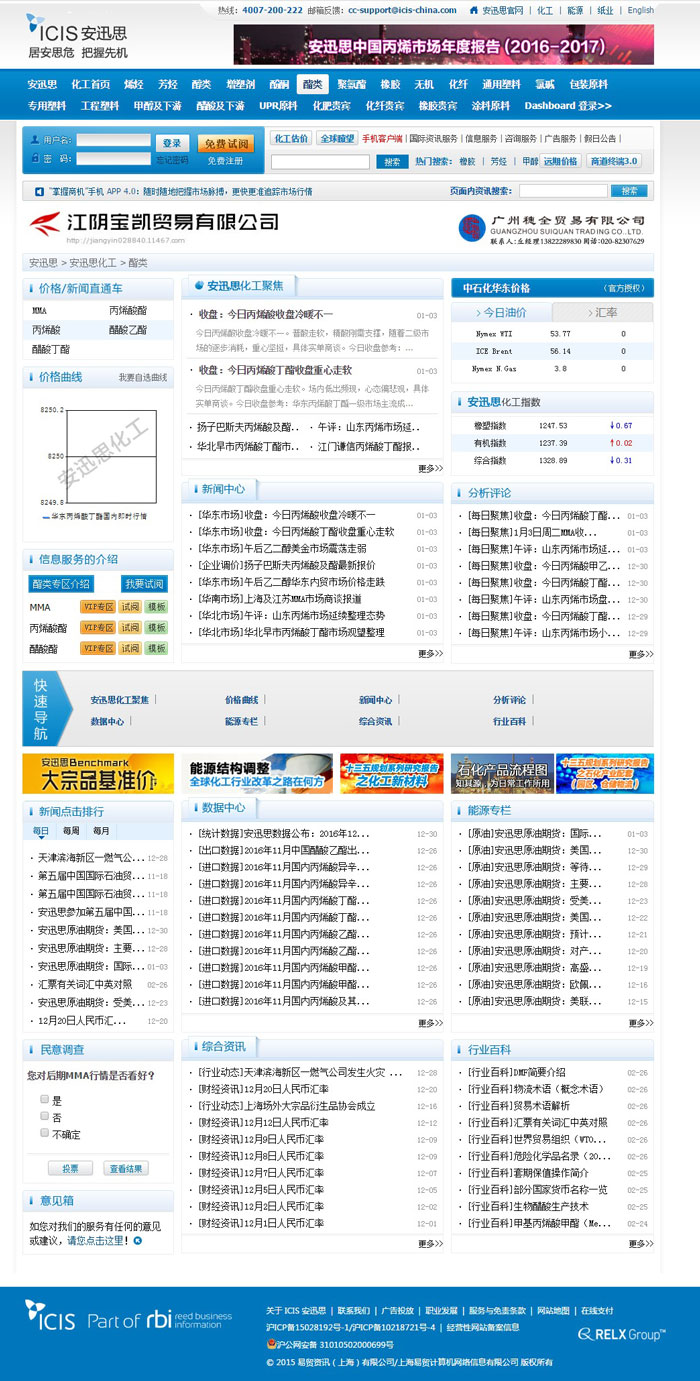
Task: Click the blue dot icon before 安迅思化工聚焦
Action: (199, 286)
